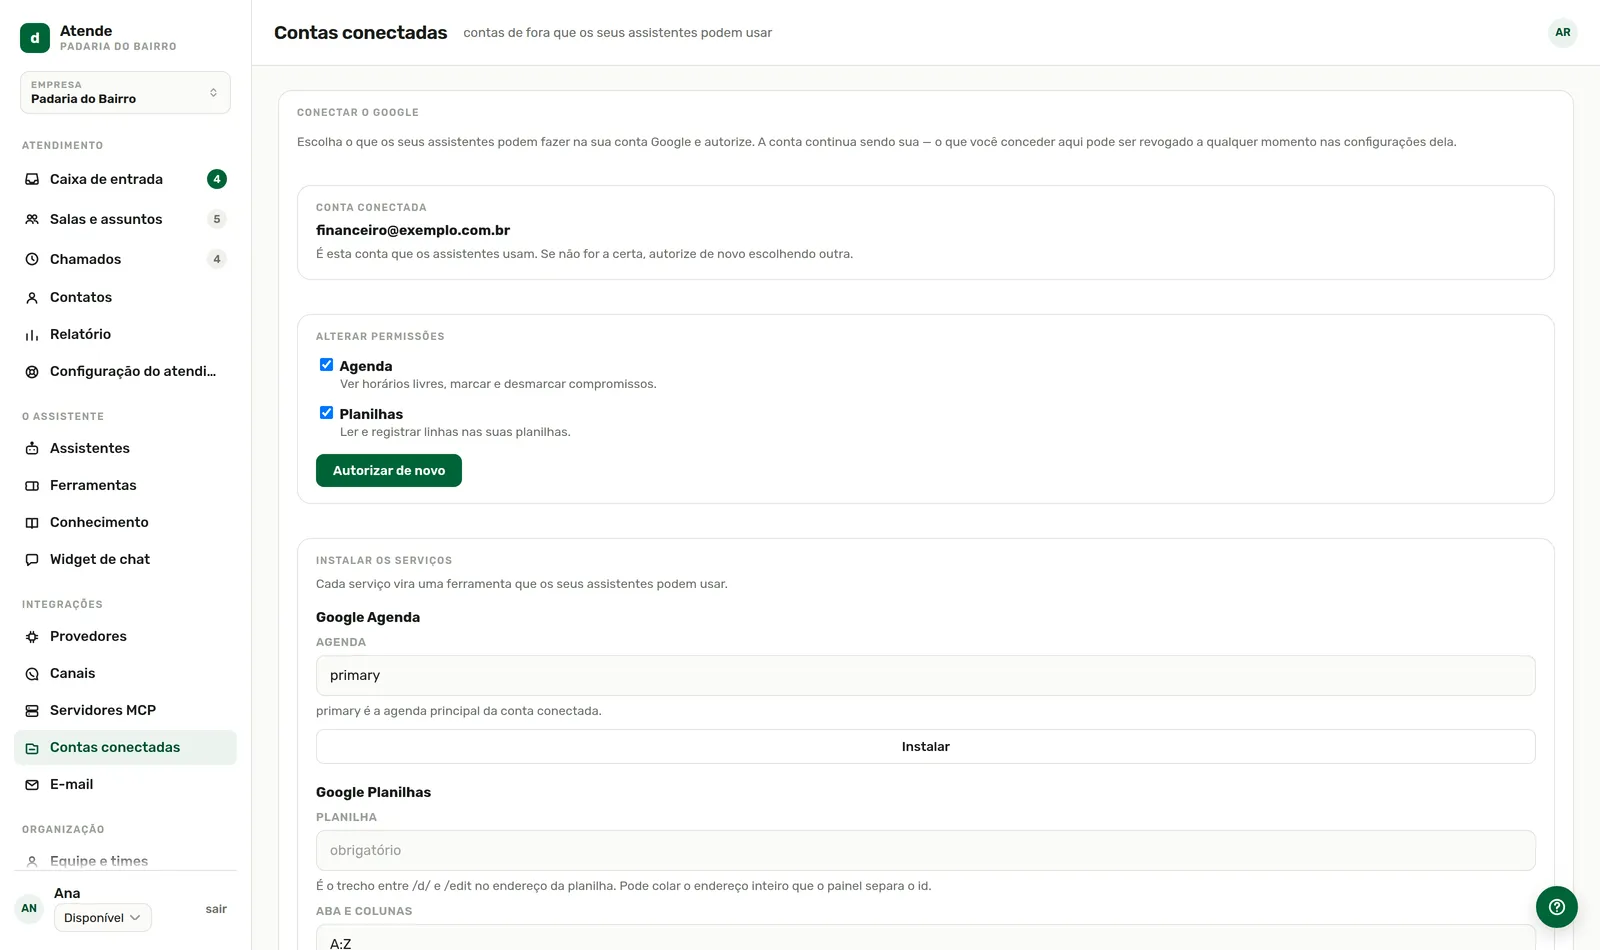1600x950 pixels.
Task: Open the Disponível status dropdown
Action: pyautogui.click(x=103, y=918)
